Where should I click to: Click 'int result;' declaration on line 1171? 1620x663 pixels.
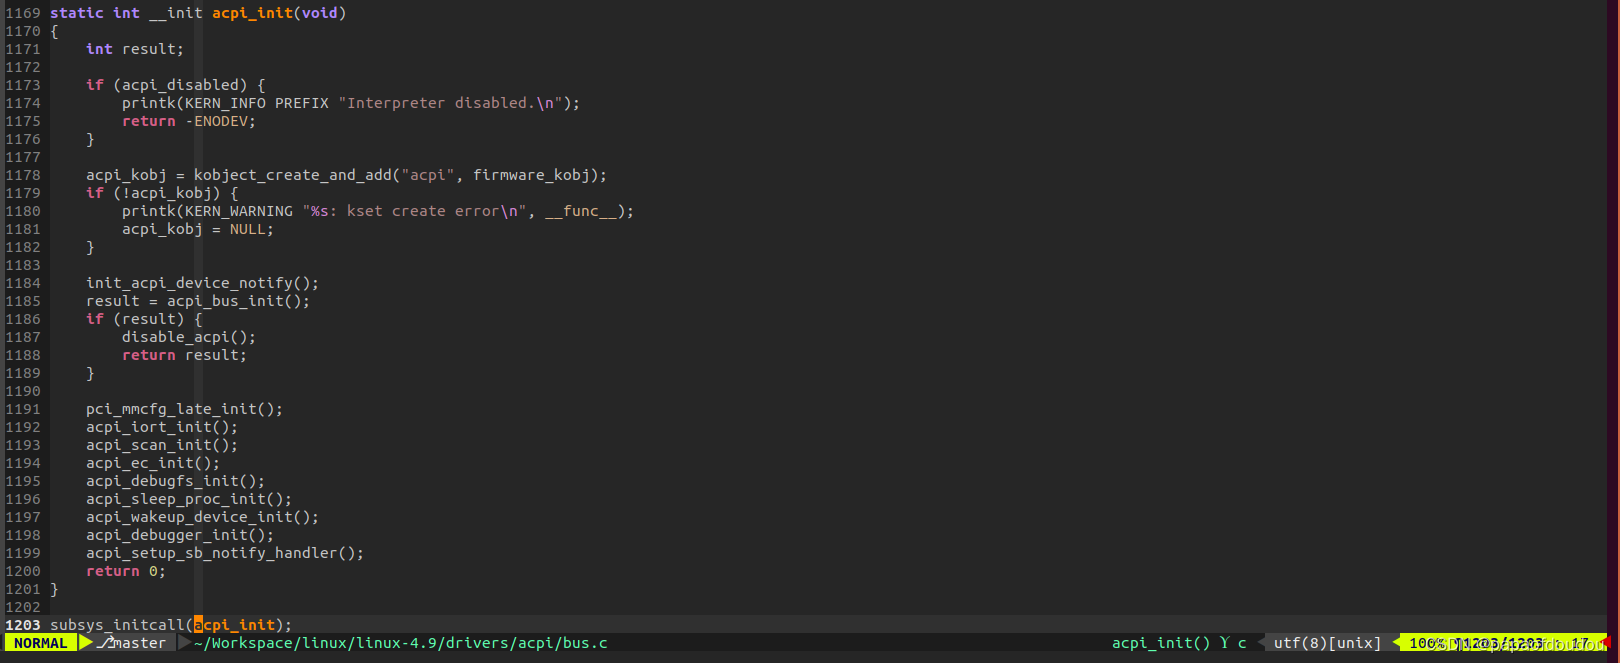(135, 49)
